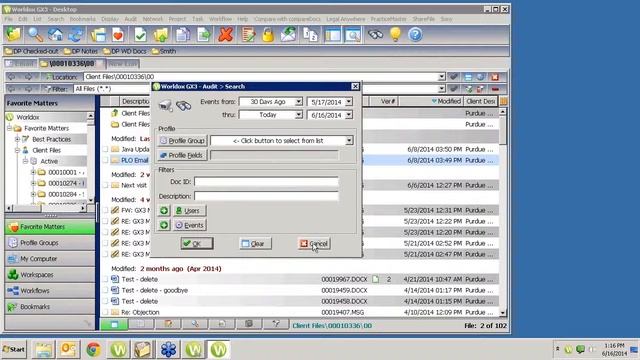Viewport: 640px width, 360px height.
Task: Click the binoculars icon inside Audit Search dialog
Action: pyautogui.click(x=184, y=106)
